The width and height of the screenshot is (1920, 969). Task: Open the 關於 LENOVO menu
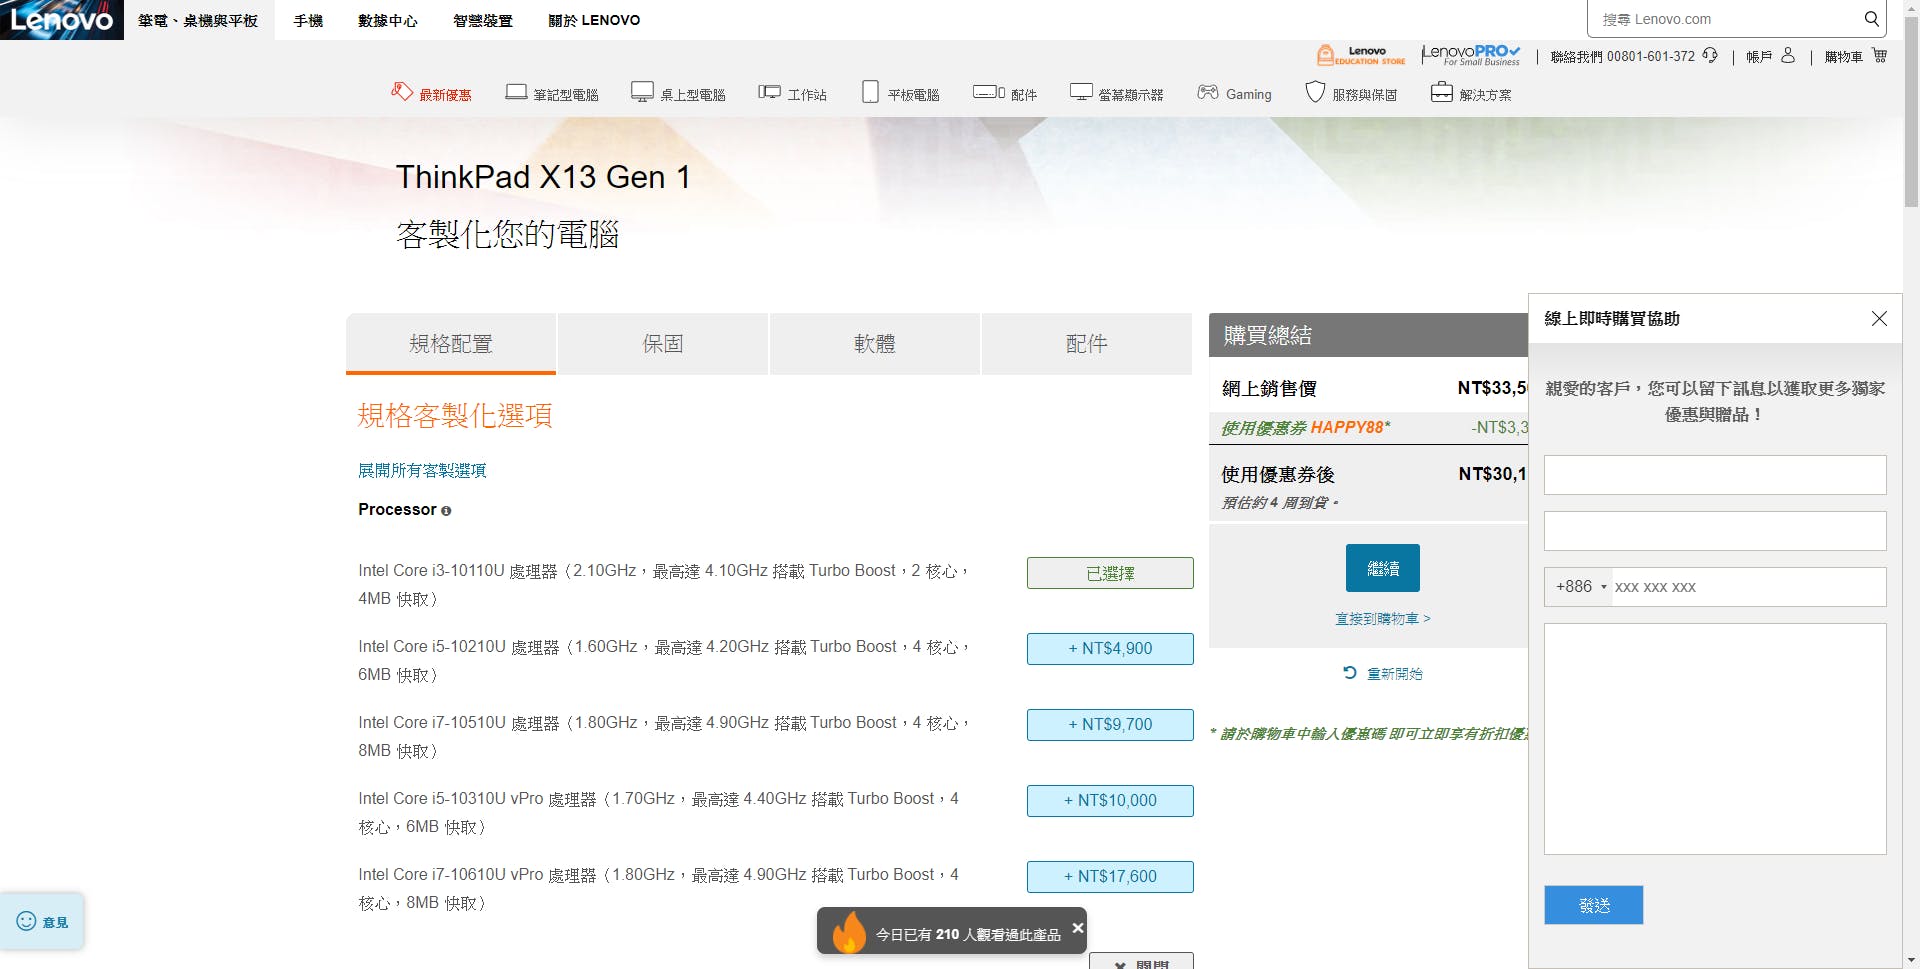[594, 20]
